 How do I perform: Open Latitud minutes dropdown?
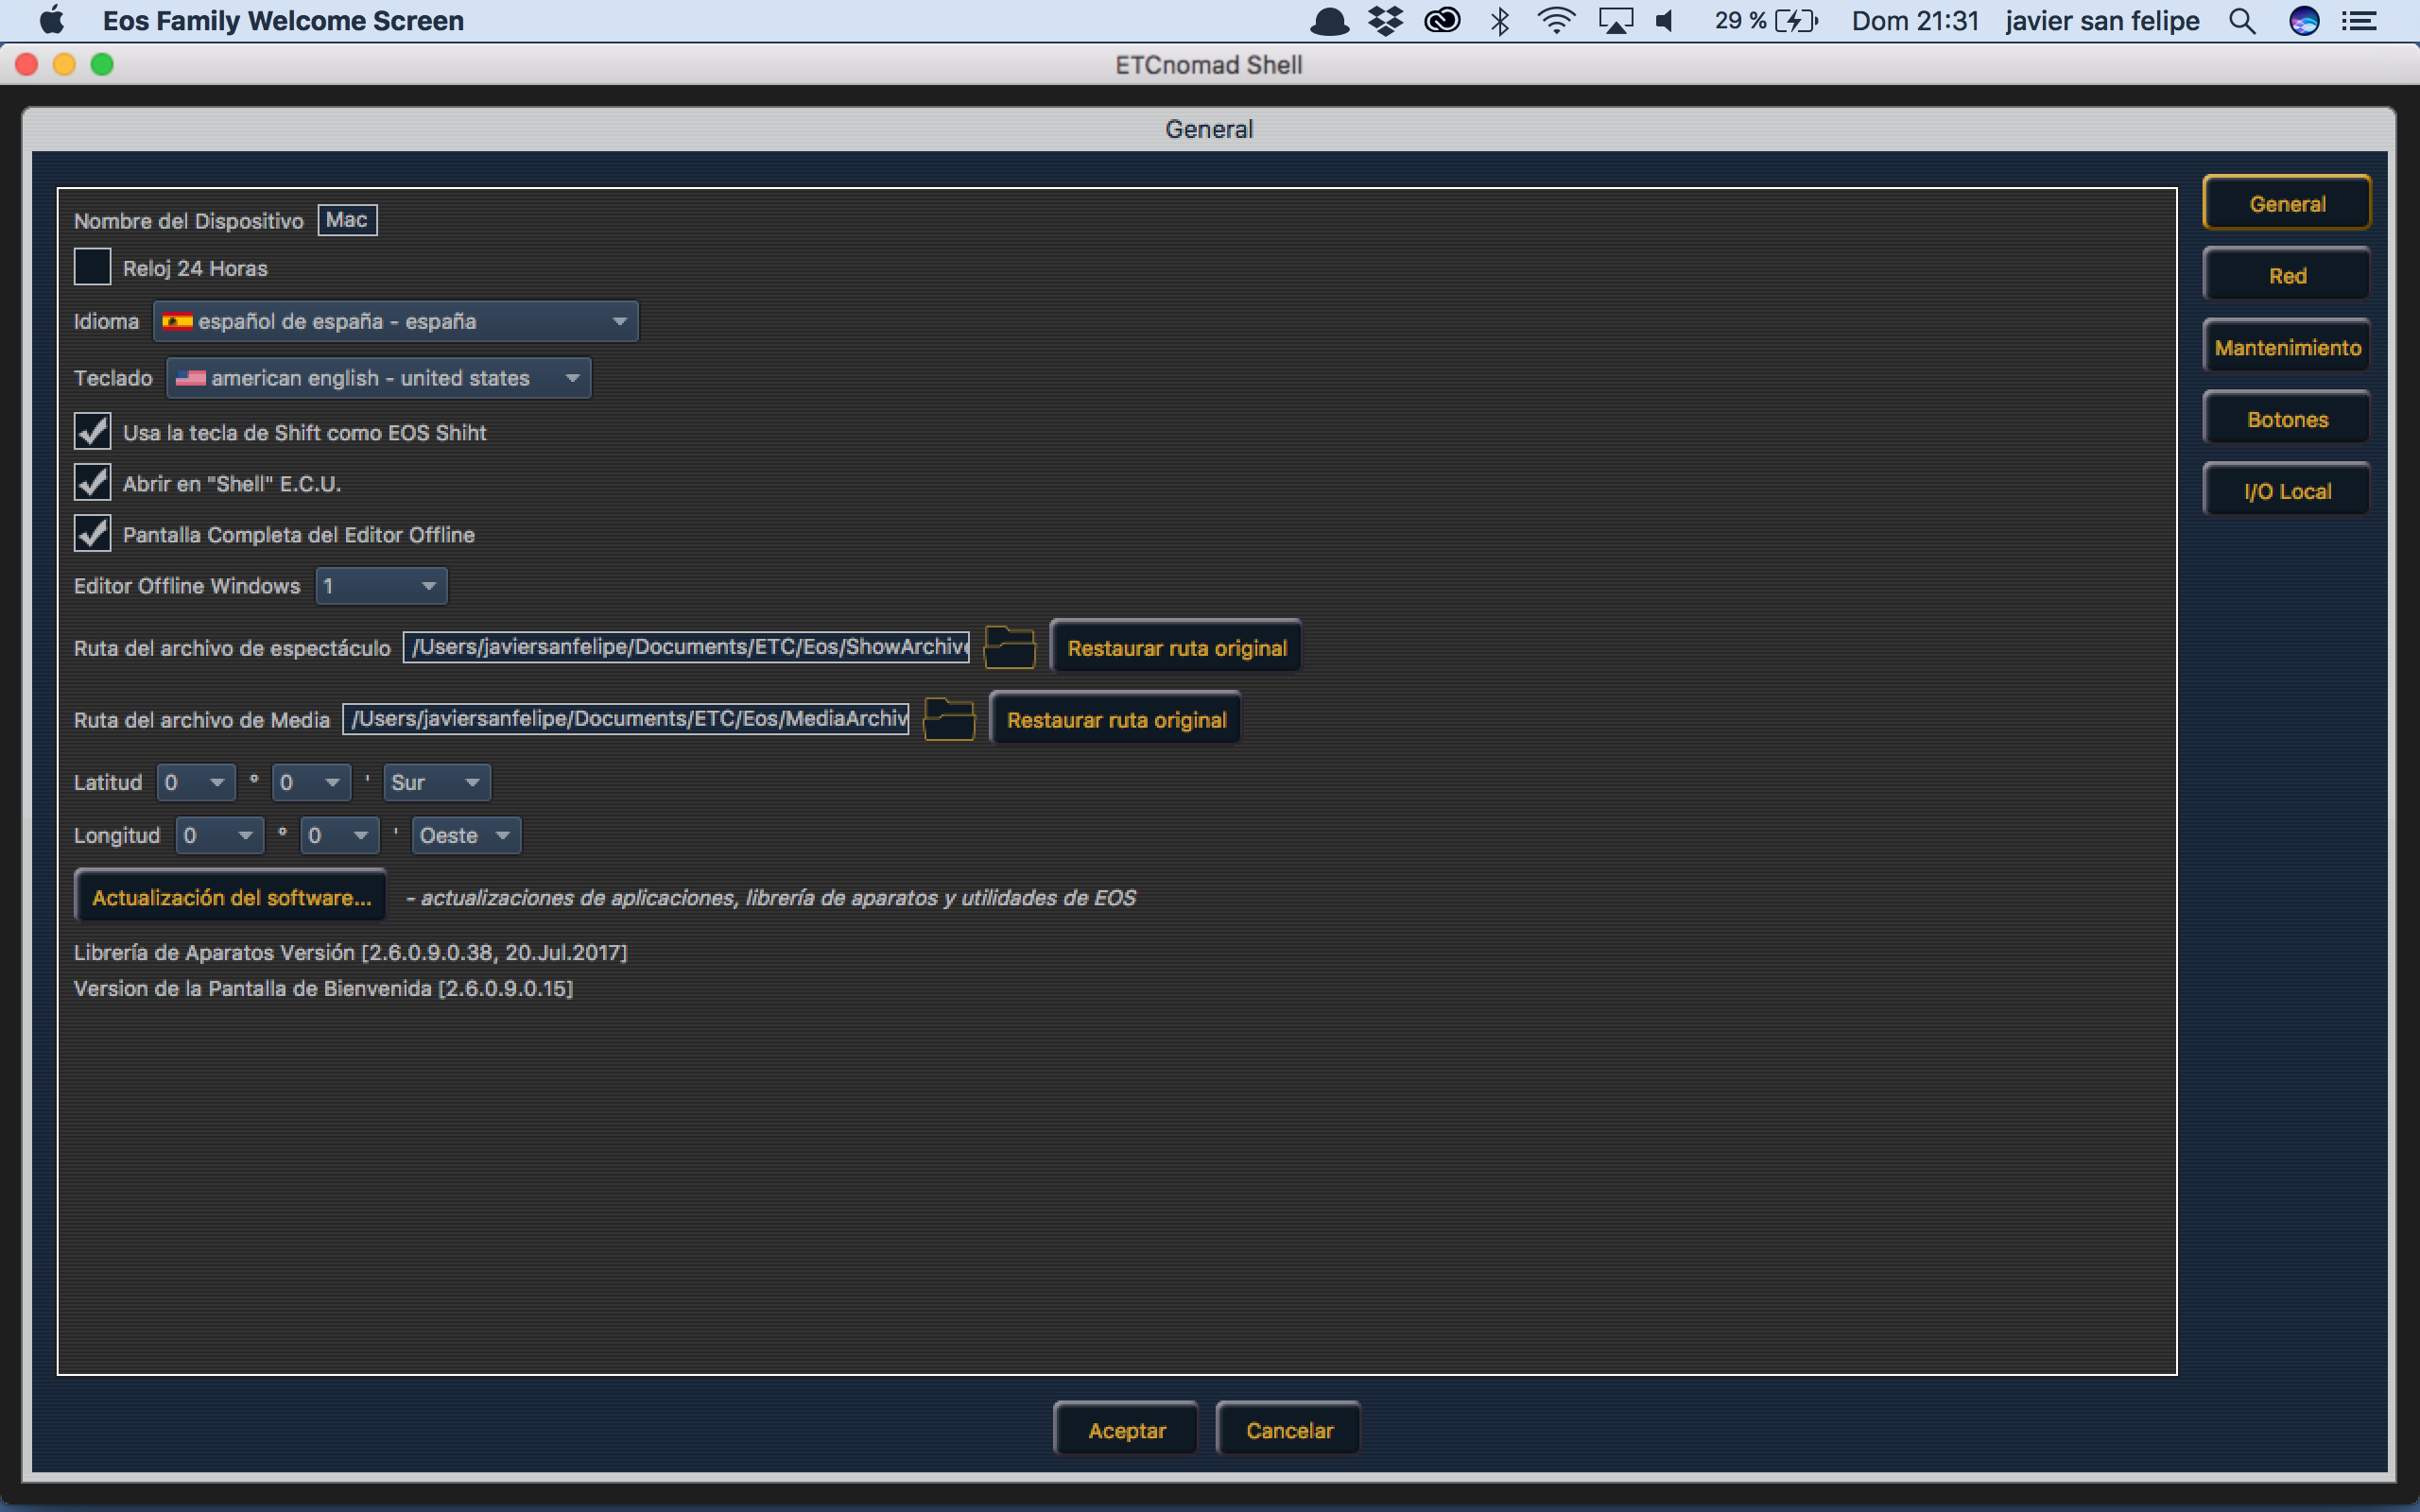point(311,782)
